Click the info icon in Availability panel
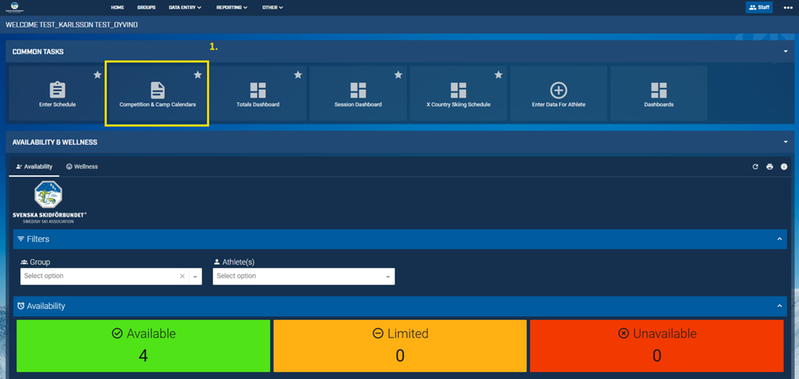The image size is (799, 379). click(784, 167)
